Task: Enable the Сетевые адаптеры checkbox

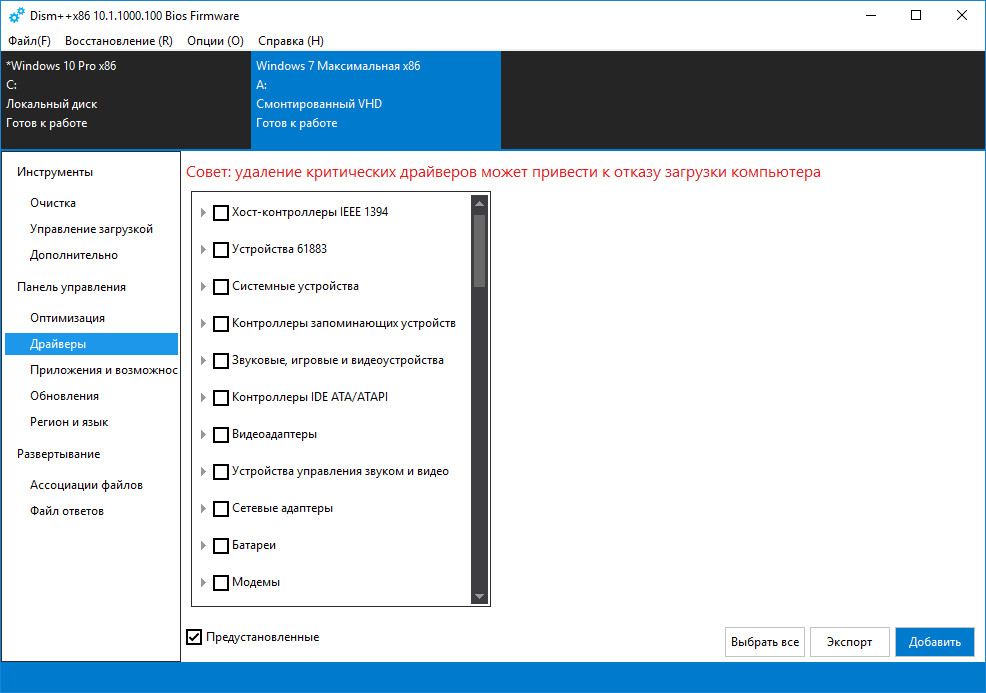Action: click(x=221, y=509)
